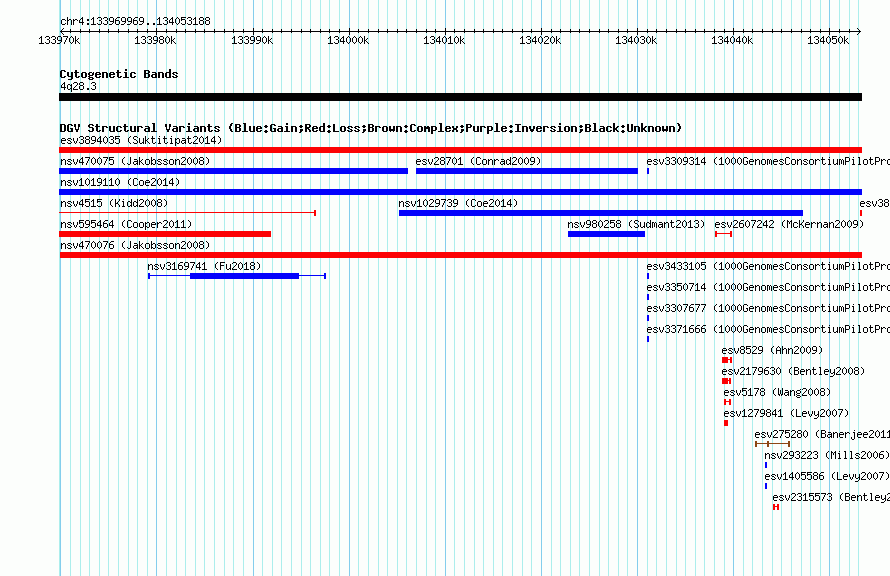Click the esv2607242 (McKernan2009) red glyph
Screen dimensions: 890x576
[x=723, y=234]
